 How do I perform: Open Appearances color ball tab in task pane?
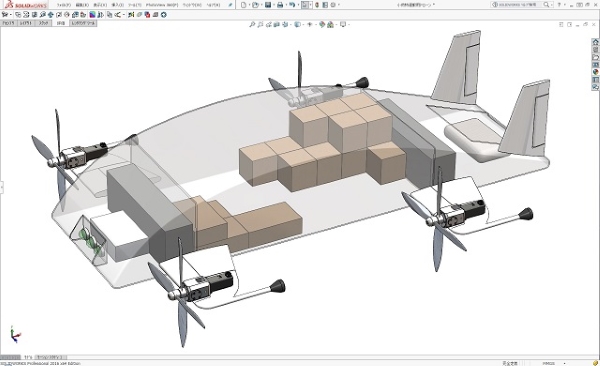pyautogui.click(x=595, y=72)
